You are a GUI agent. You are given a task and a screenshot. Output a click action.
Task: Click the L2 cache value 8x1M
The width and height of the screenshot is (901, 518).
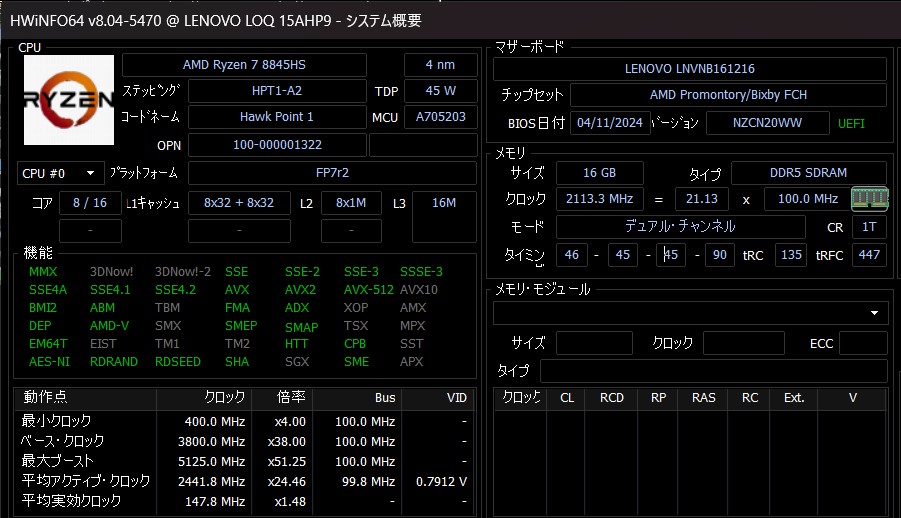351,202
